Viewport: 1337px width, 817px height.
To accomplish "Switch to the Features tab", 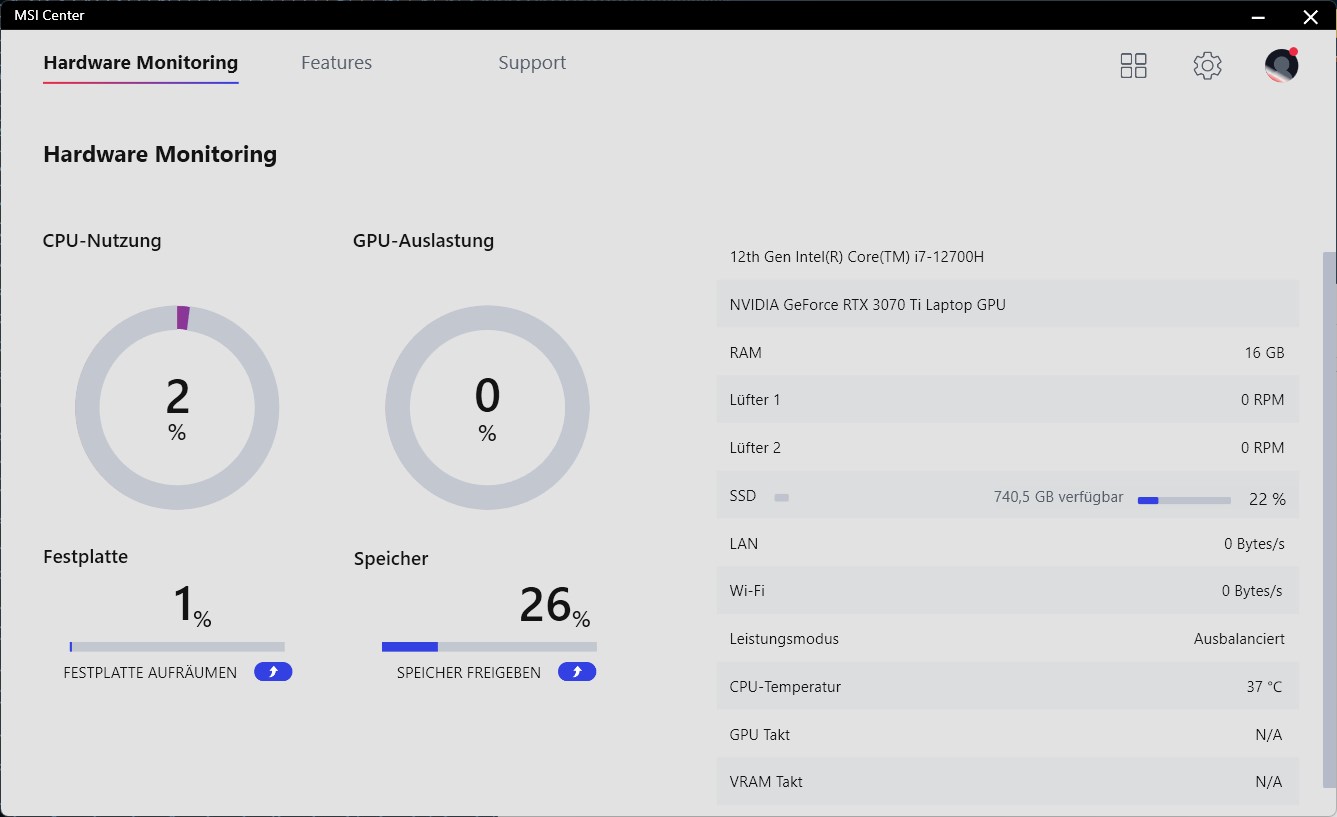I will coord(336,63).
